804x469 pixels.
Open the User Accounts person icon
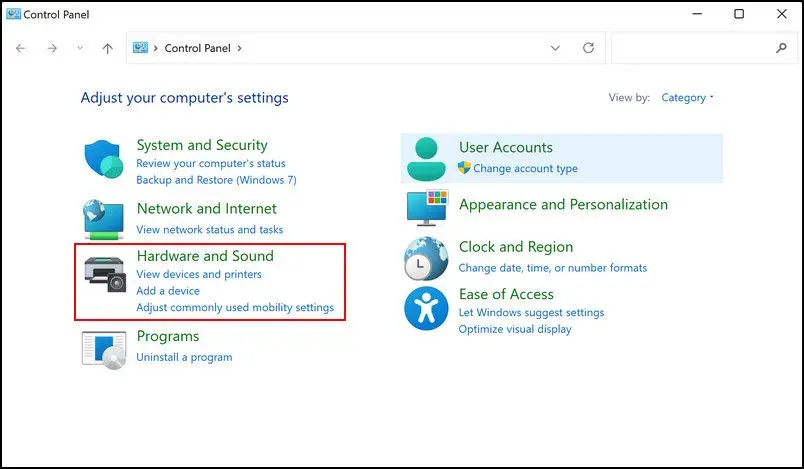tap(426, 159)
